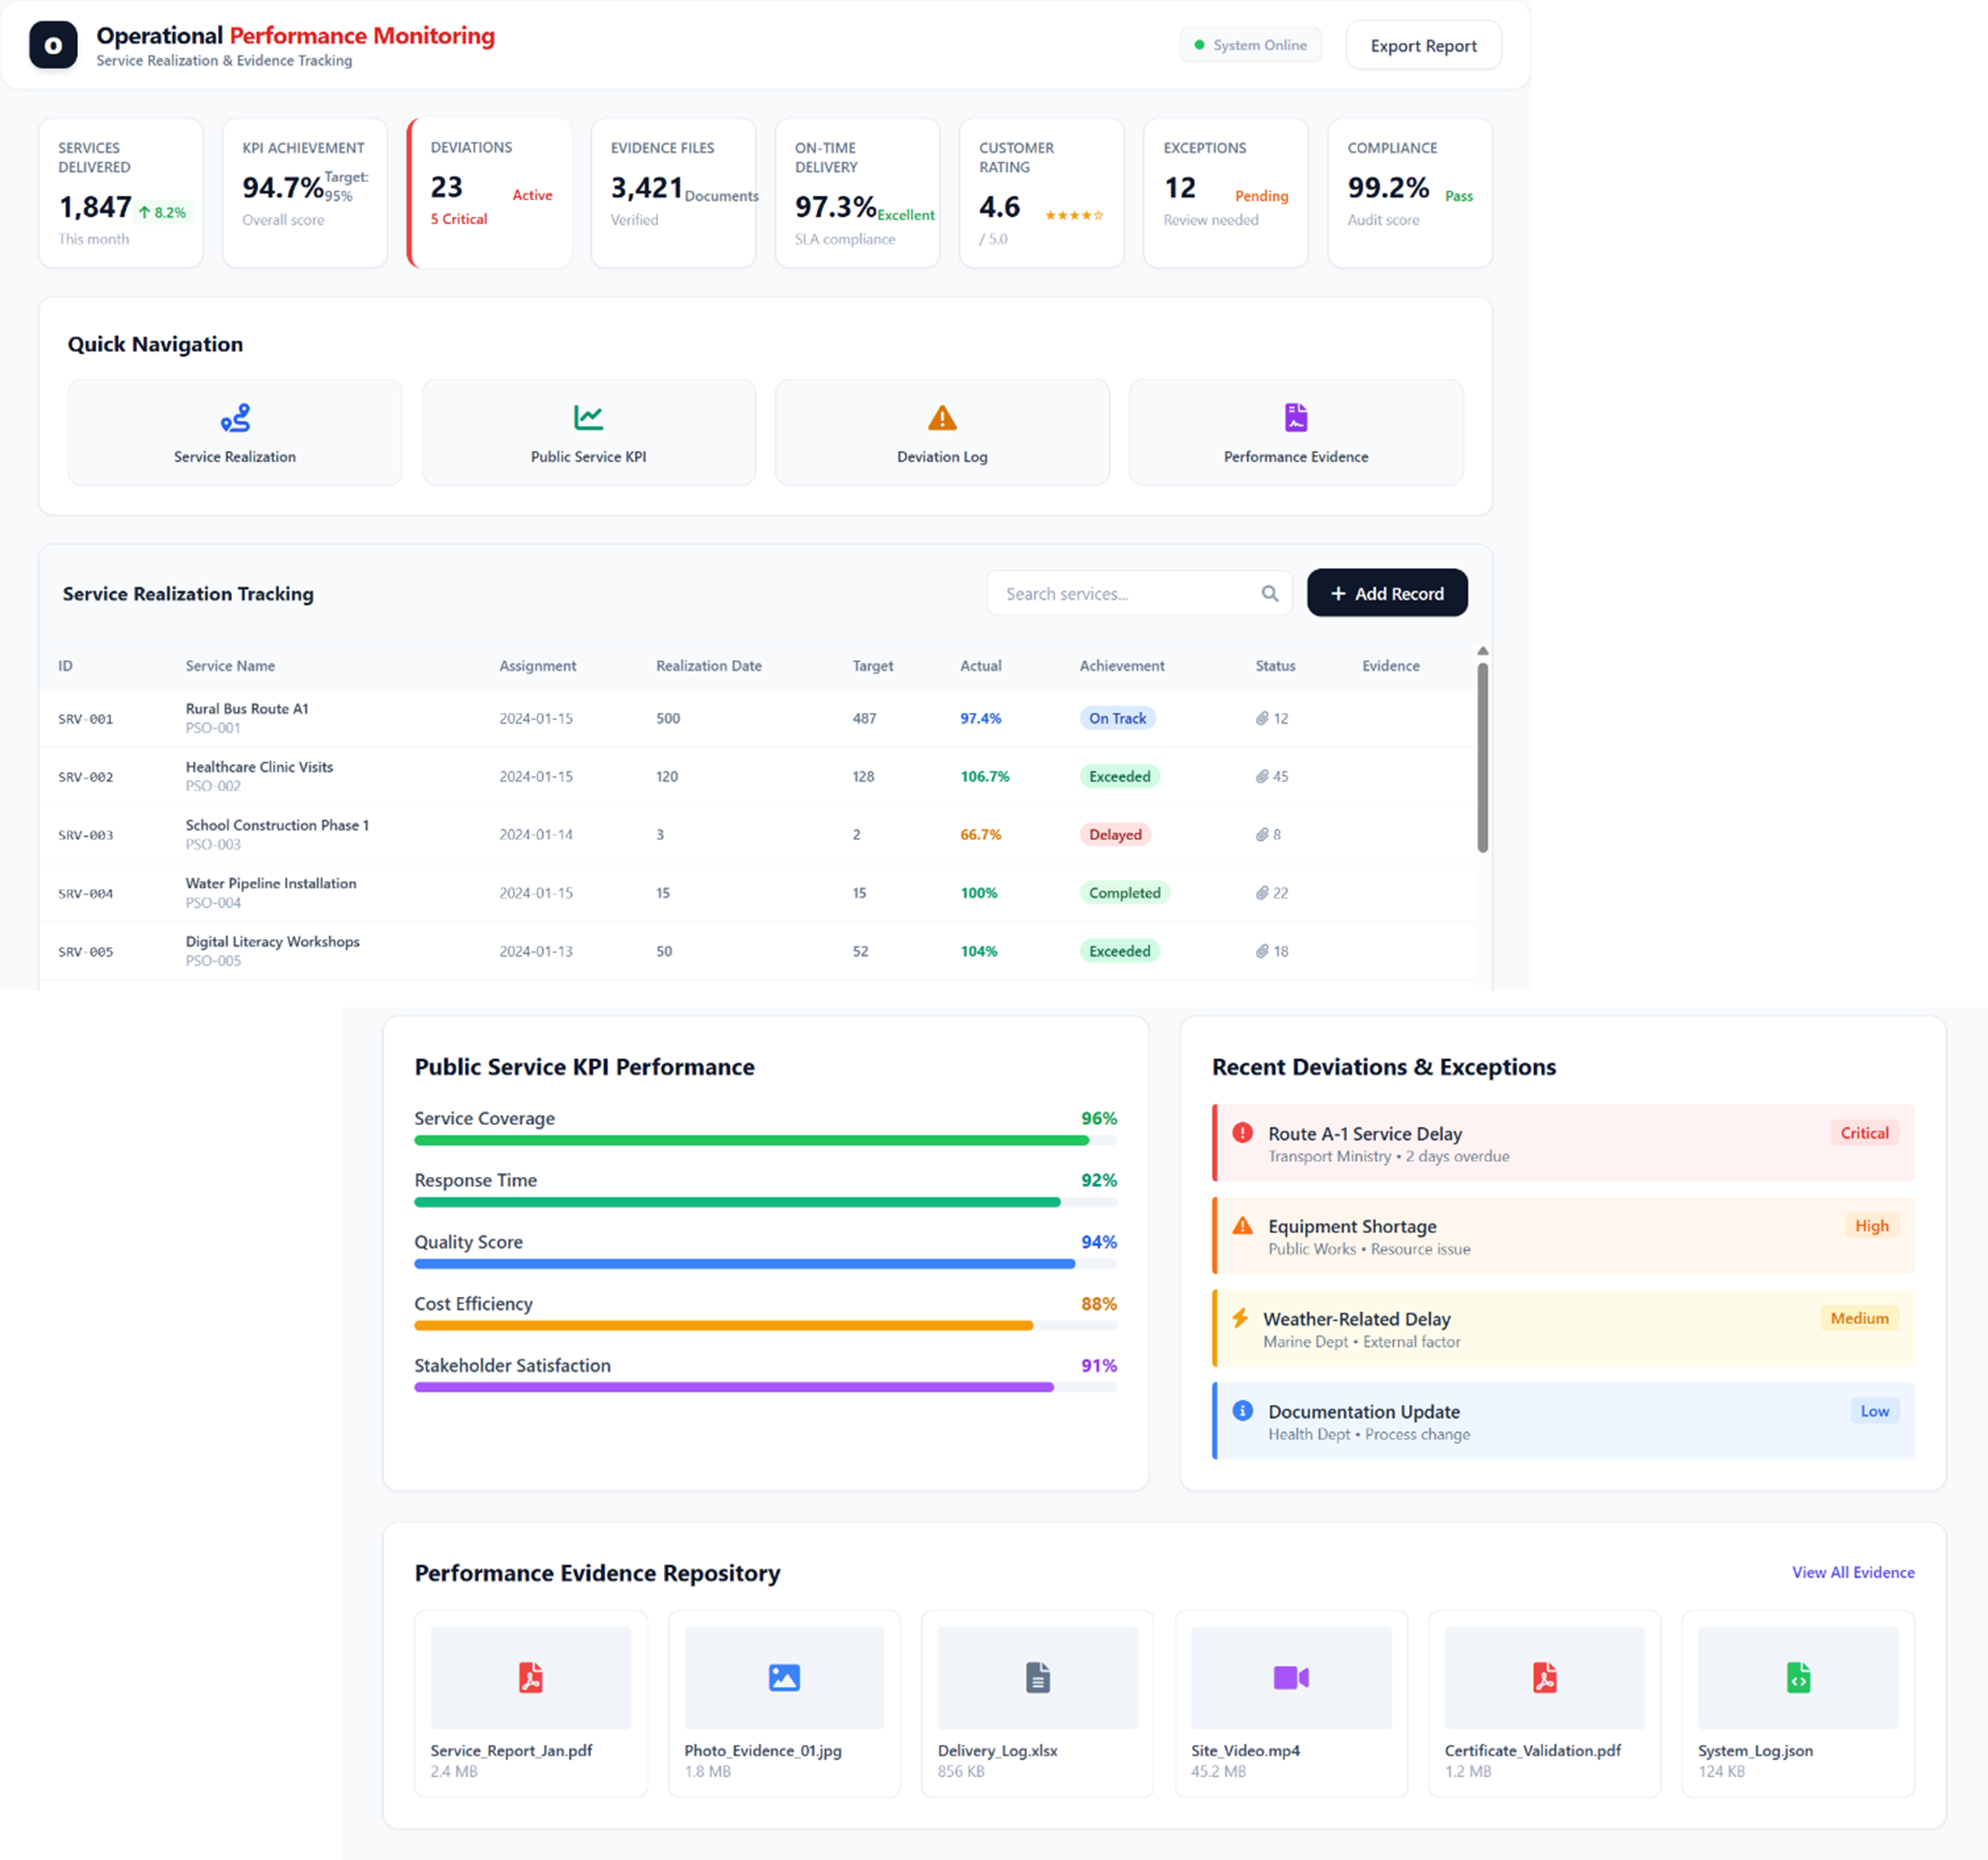Click the Deviations summary card
This screenshot has height=1860, width=1988.
click(490, 193)
